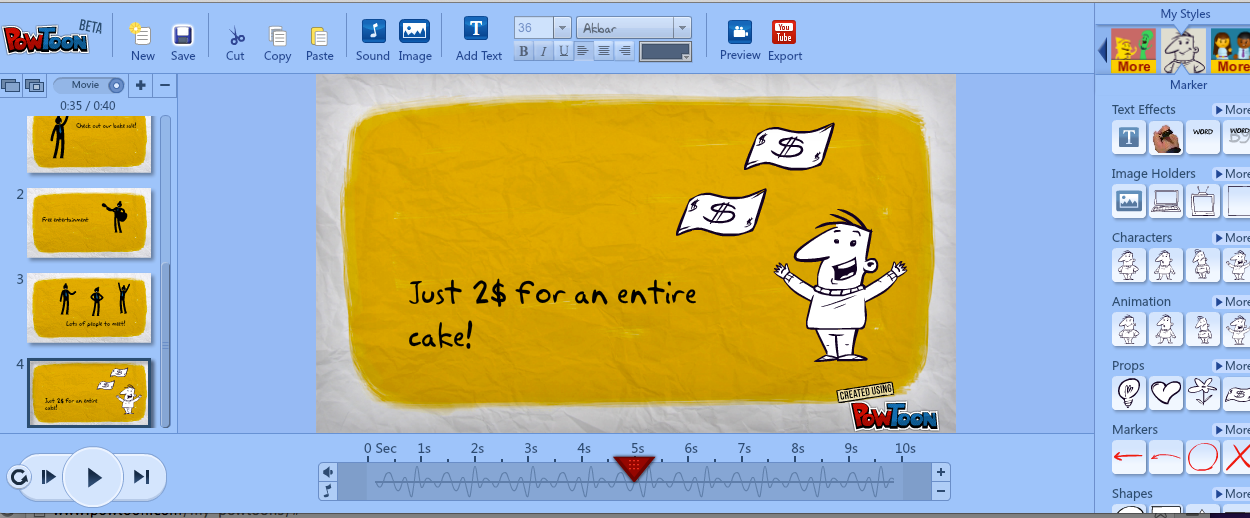Add a new slide with plus button

pyautogui.click(x=141, y=85)
